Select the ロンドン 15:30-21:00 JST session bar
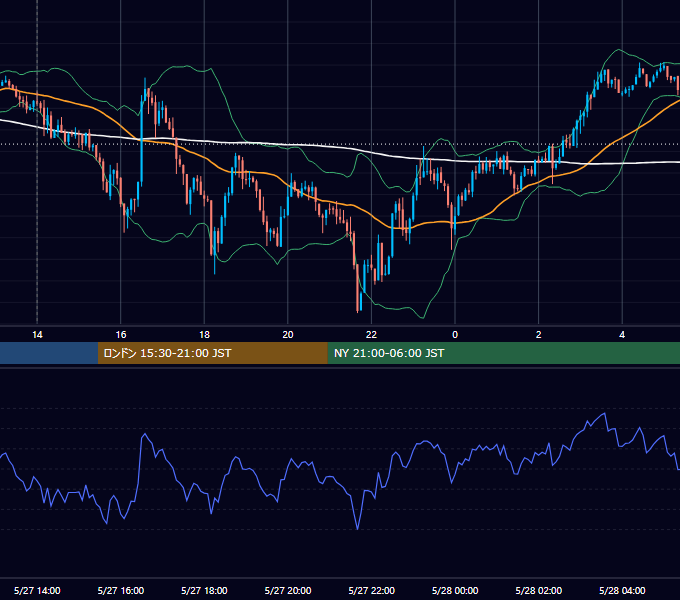This screenshot has width=680, height=600. (212, 353)
